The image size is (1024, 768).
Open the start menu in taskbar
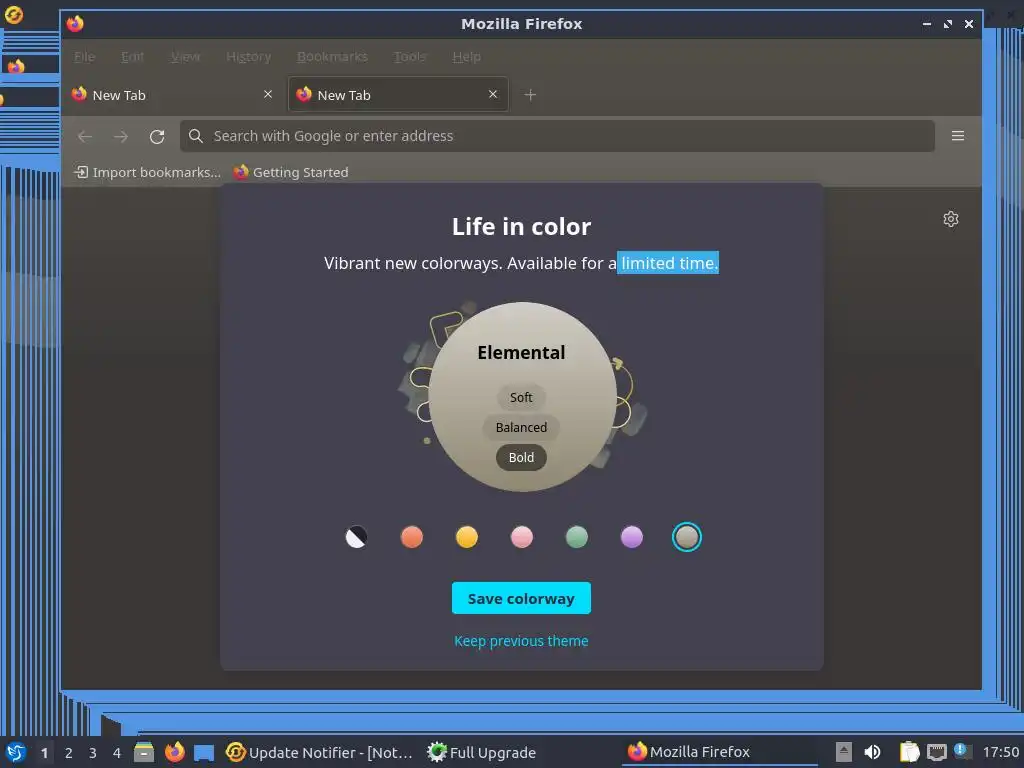15,752
